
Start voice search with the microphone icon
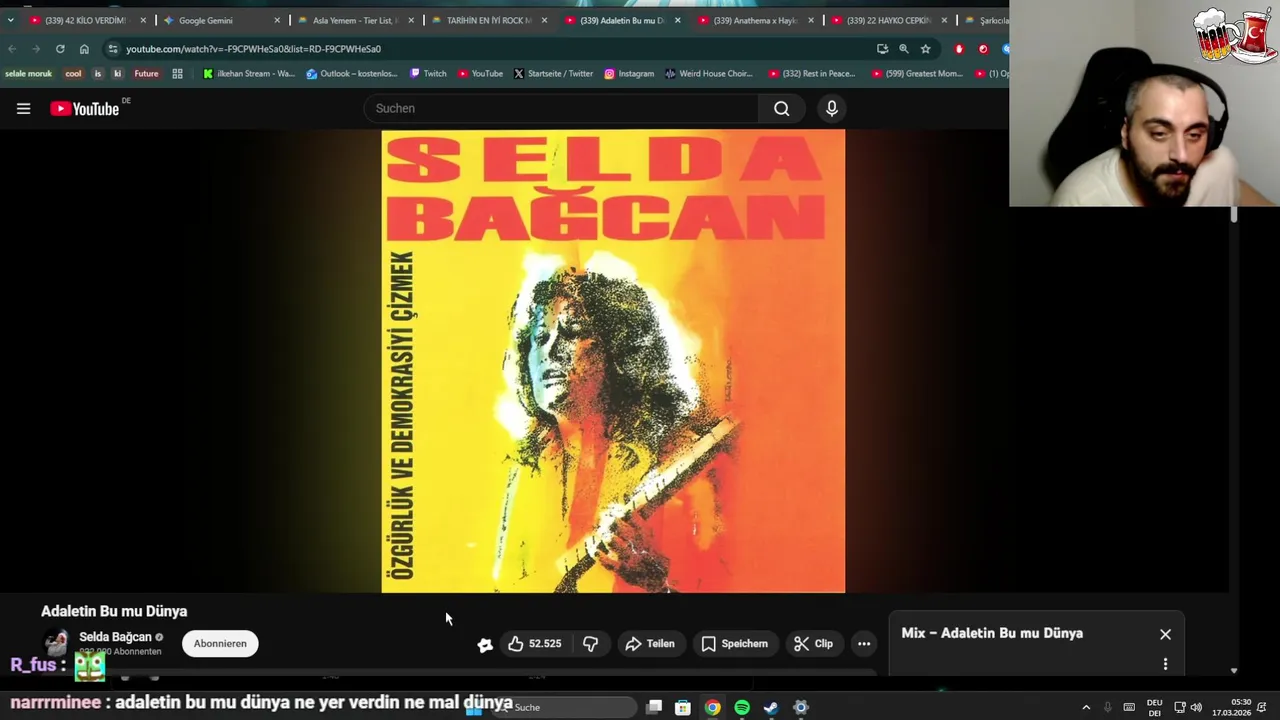[x=832, y=108]
